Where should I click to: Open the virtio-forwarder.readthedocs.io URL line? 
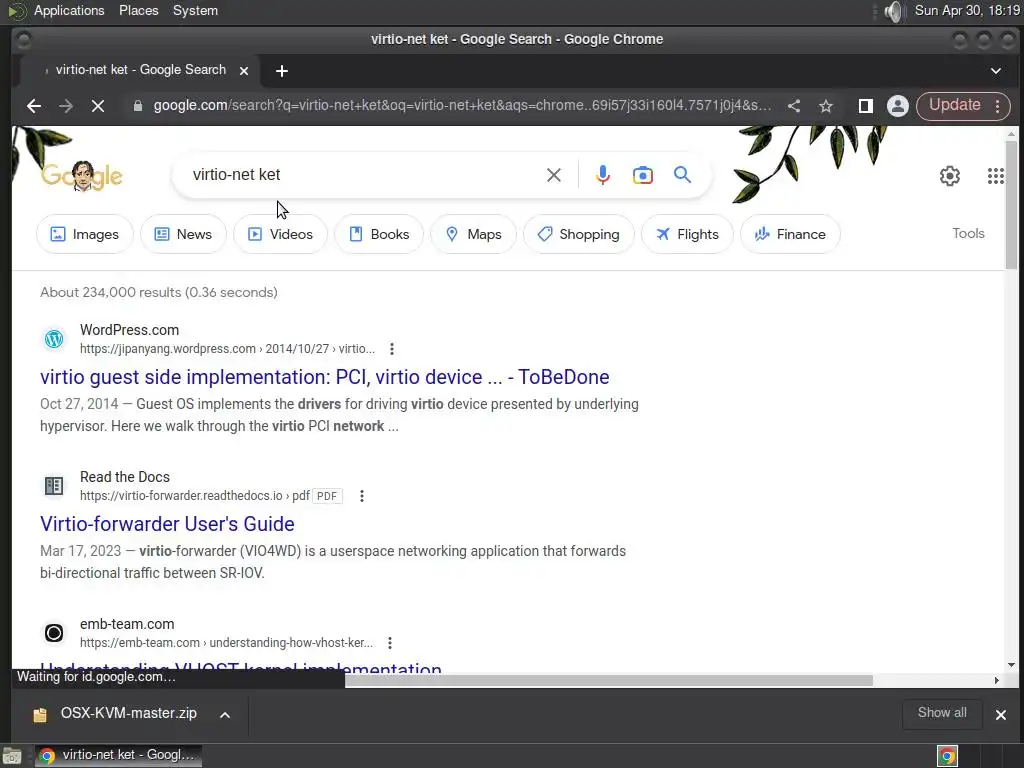(195, 496)
